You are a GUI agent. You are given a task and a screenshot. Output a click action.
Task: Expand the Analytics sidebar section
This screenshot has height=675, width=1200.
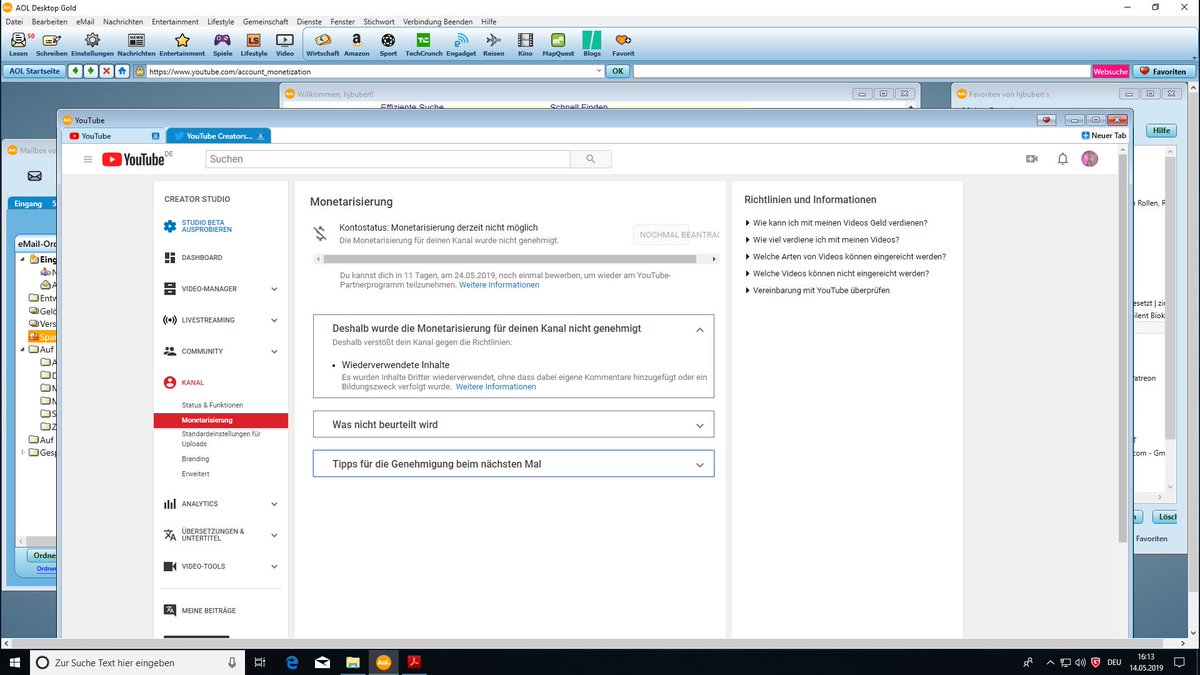[274, 504]
